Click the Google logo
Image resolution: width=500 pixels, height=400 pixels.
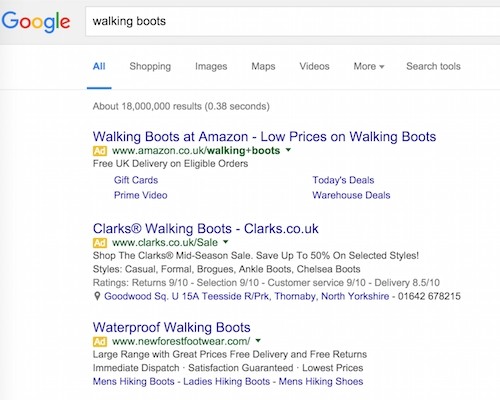point(36,22)
